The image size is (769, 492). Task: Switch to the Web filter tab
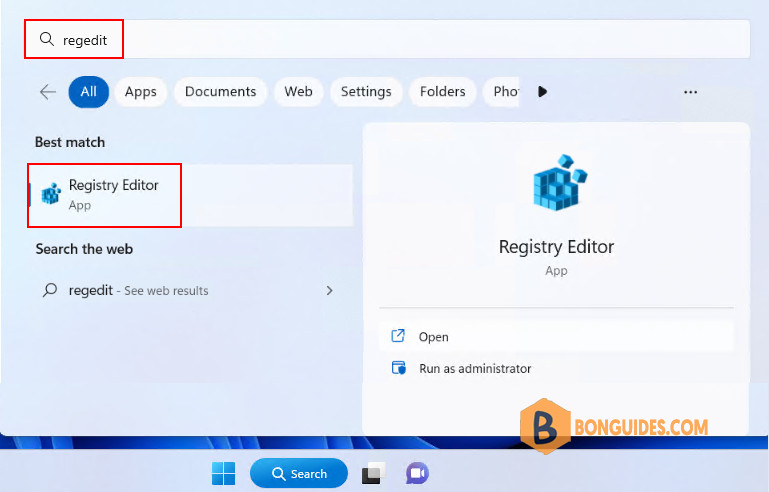[298, 92]
